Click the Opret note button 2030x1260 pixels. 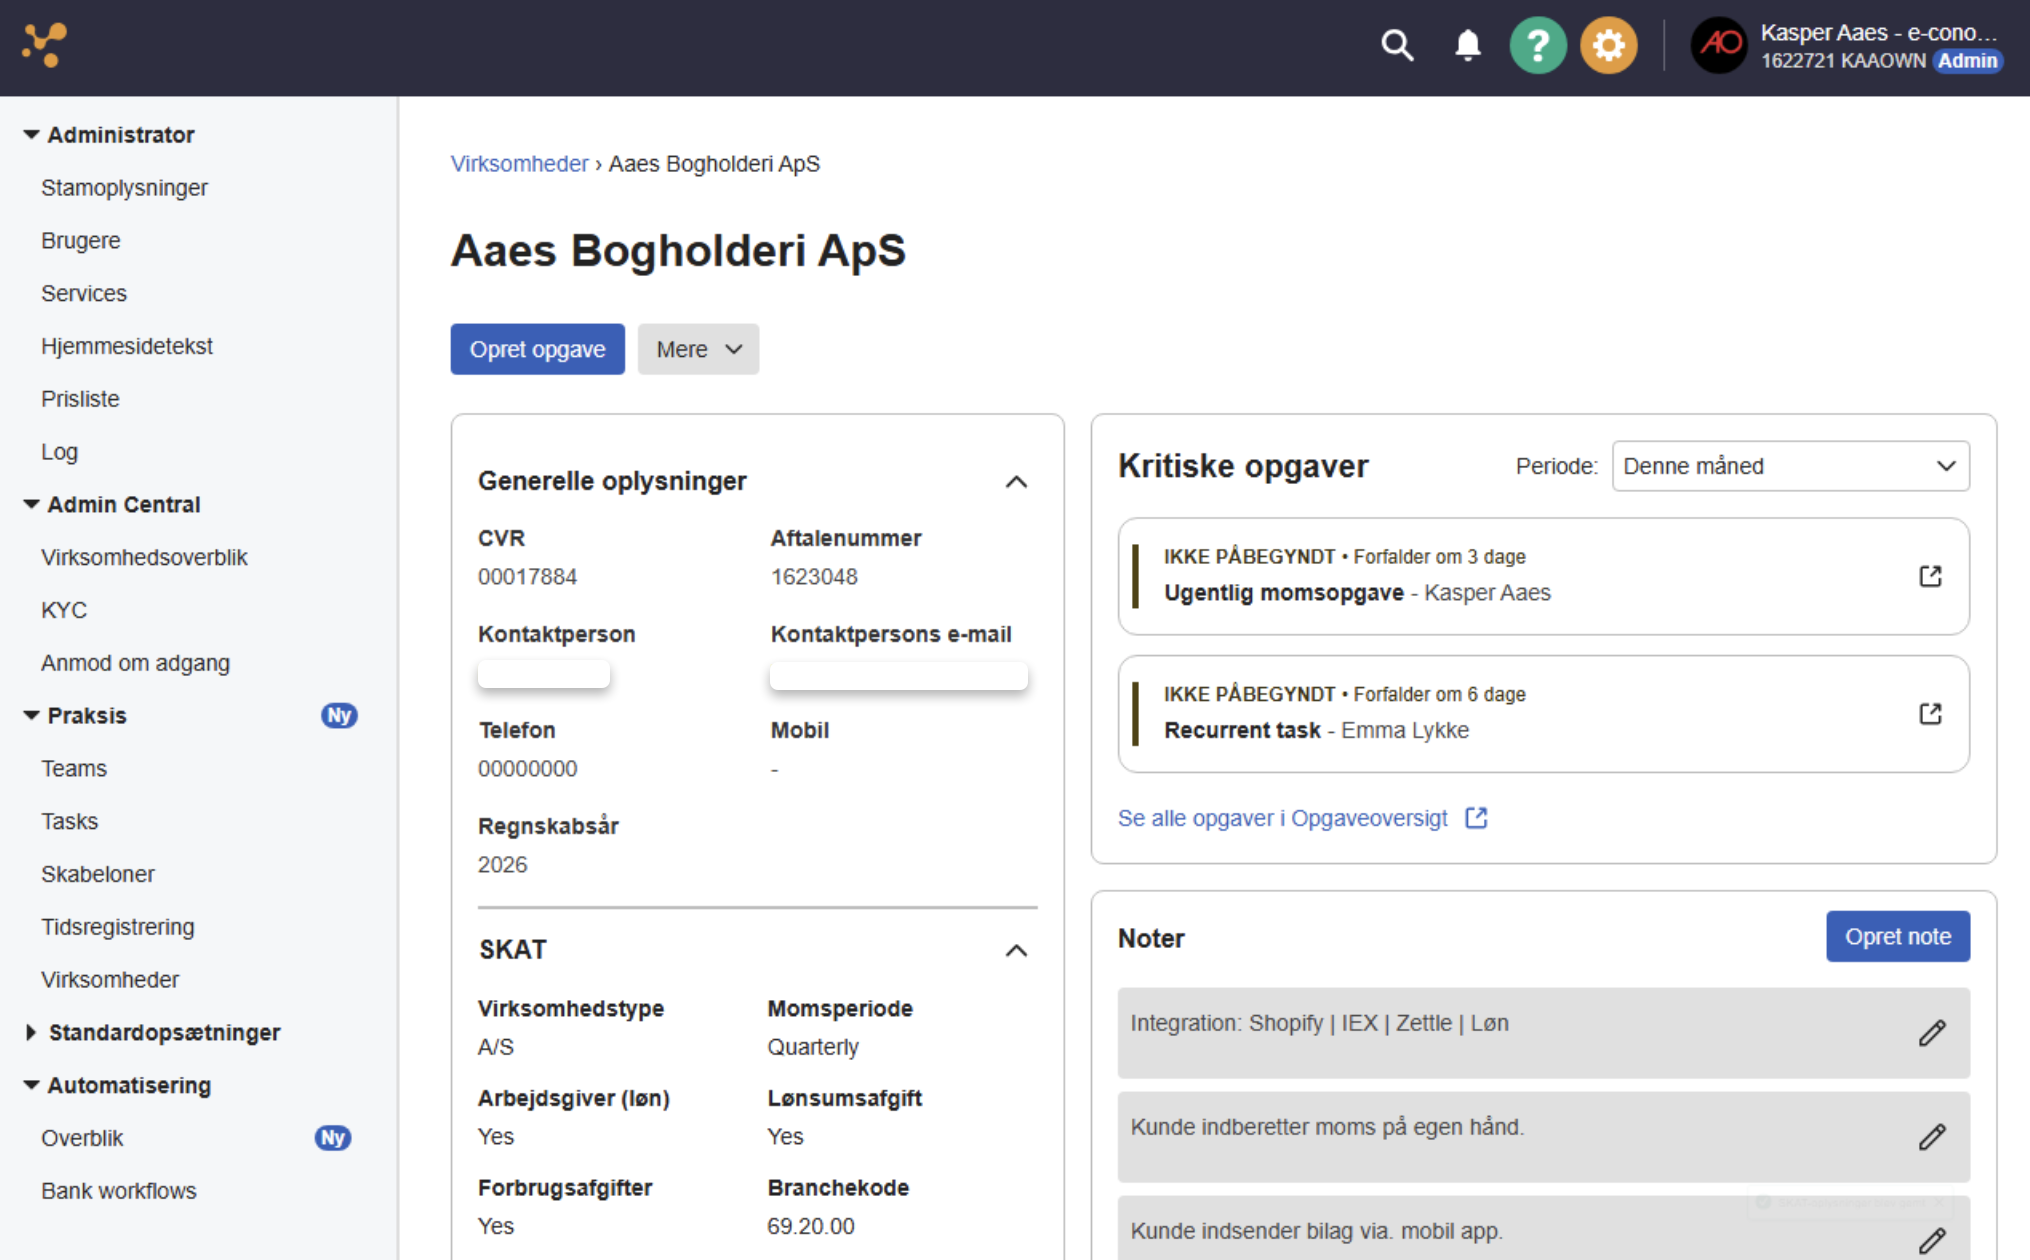[x=1897, y=936]
